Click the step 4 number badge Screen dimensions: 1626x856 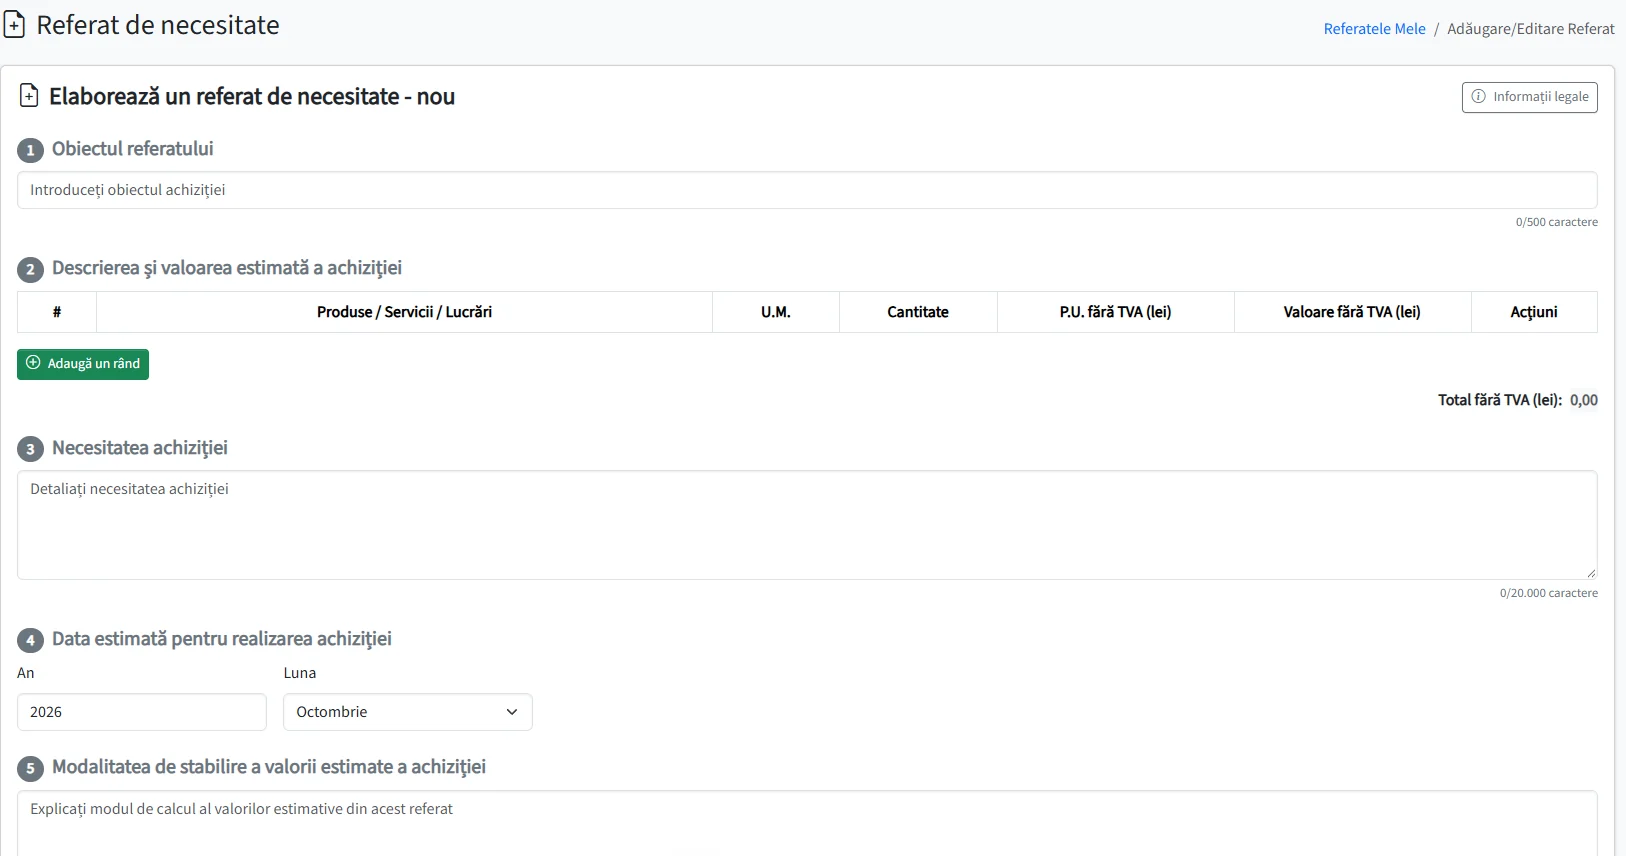tap(30, 640)
